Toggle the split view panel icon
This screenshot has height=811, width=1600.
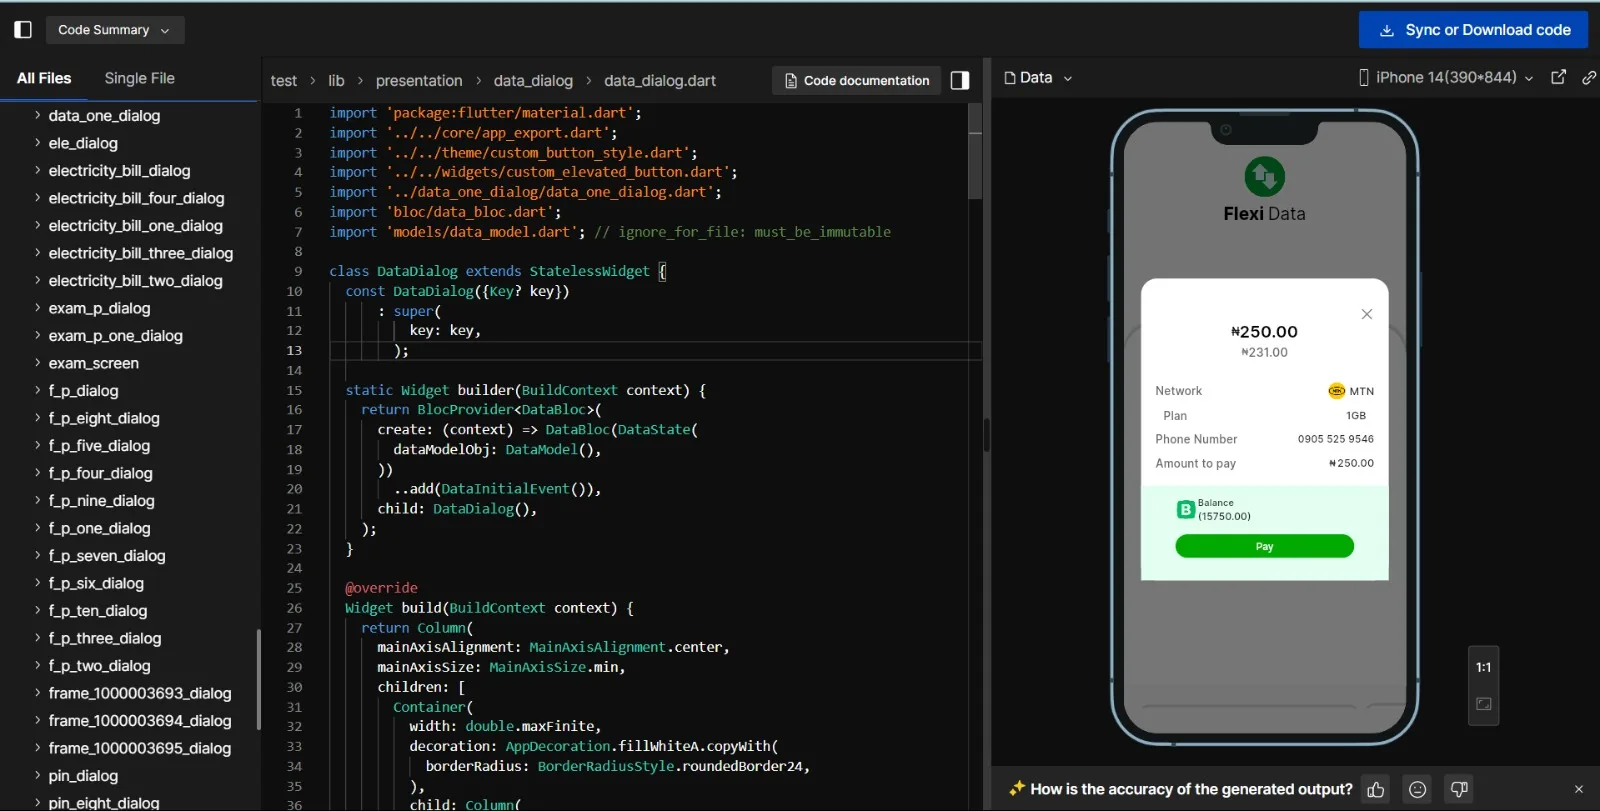959,81
